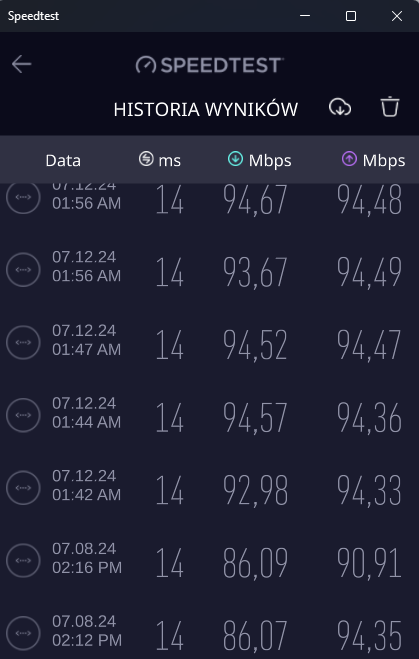The image size is (419, 659).
Task: Go back using the arrow icon
Action: pyautogui.click(x=21, y=64)
